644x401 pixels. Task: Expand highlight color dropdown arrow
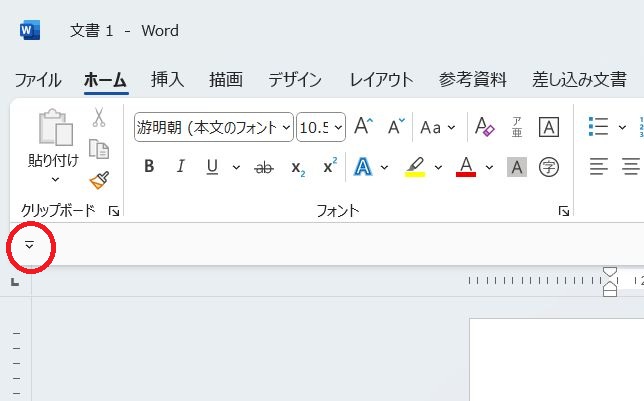click(438, 167)
